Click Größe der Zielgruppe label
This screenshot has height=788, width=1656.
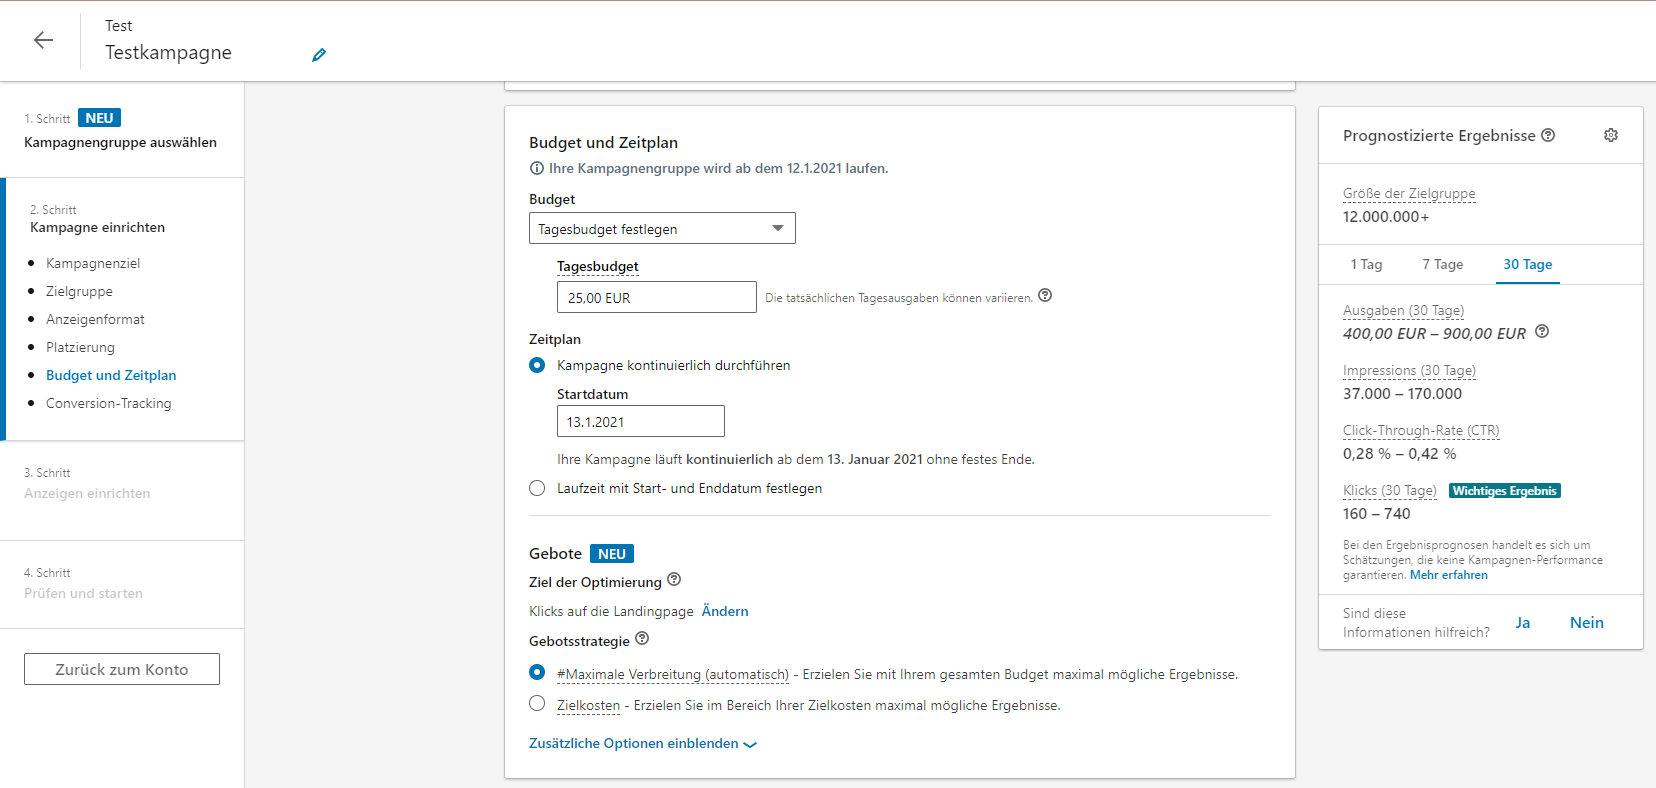[x=1409, y=193]
